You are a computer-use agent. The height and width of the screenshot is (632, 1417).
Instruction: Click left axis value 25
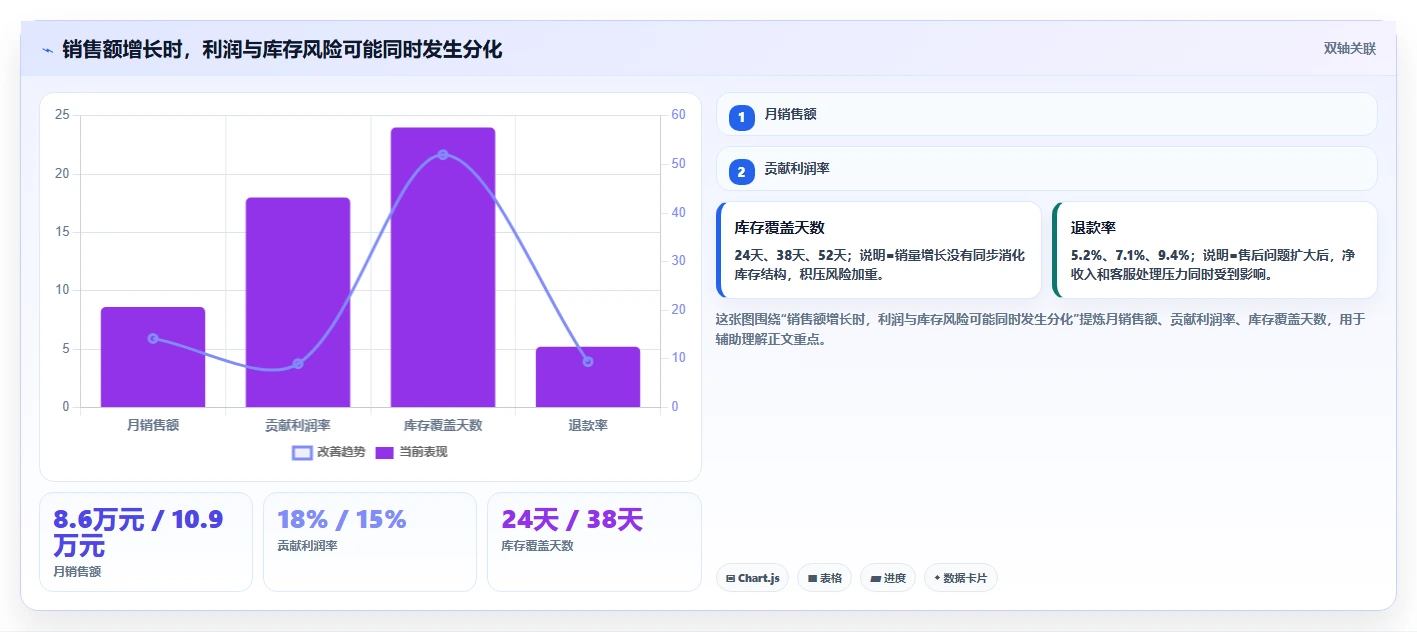62,115
